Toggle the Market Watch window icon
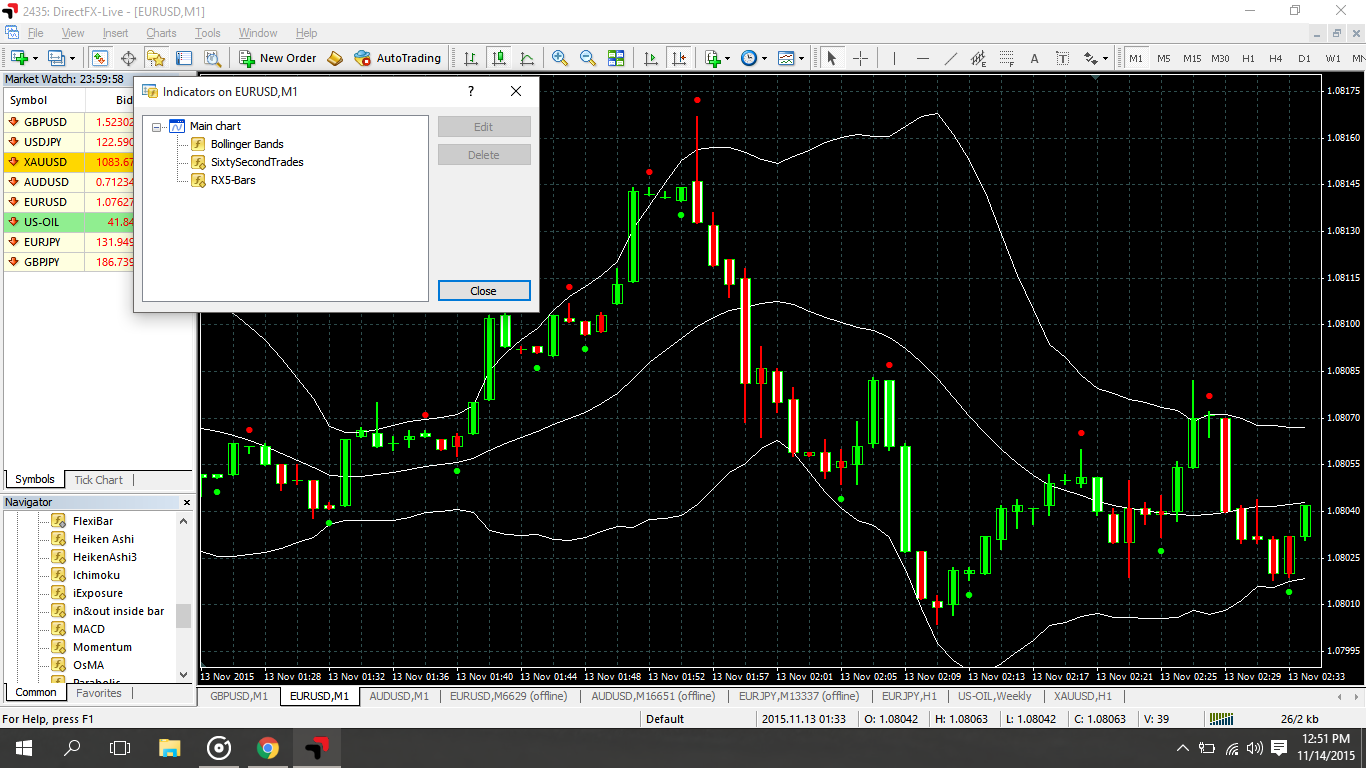The image size is (1366, 768). [100, 58]
